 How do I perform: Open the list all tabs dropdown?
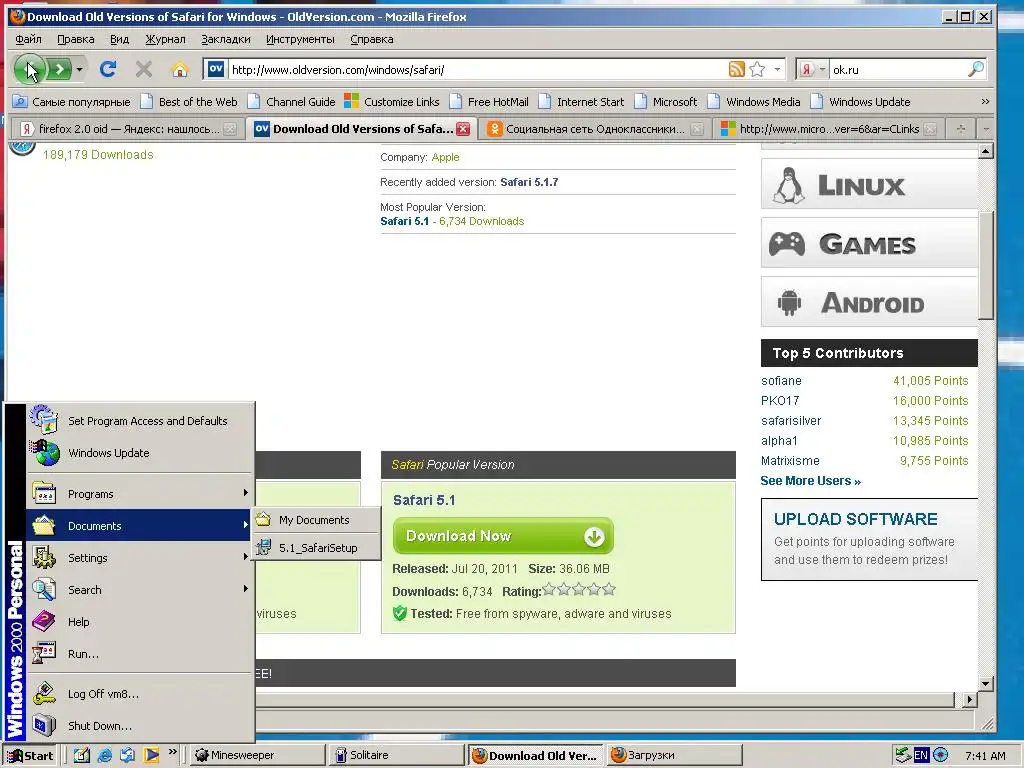tap(985, 129)
